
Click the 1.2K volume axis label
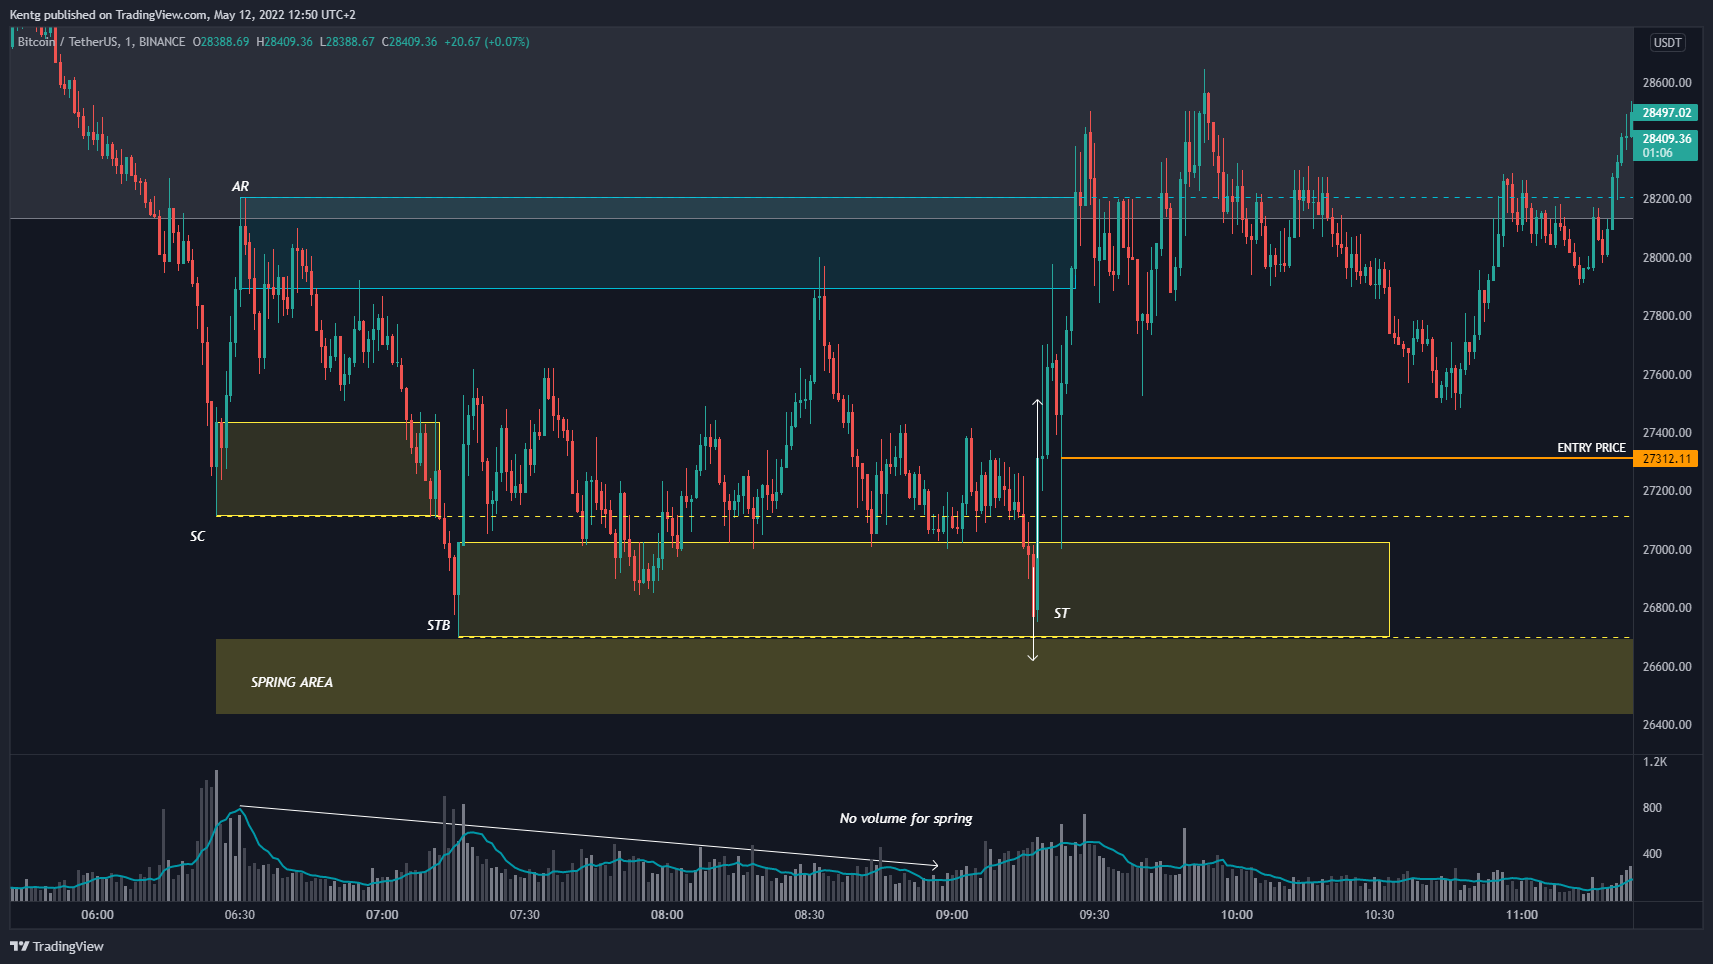(x=1655, y=762)
